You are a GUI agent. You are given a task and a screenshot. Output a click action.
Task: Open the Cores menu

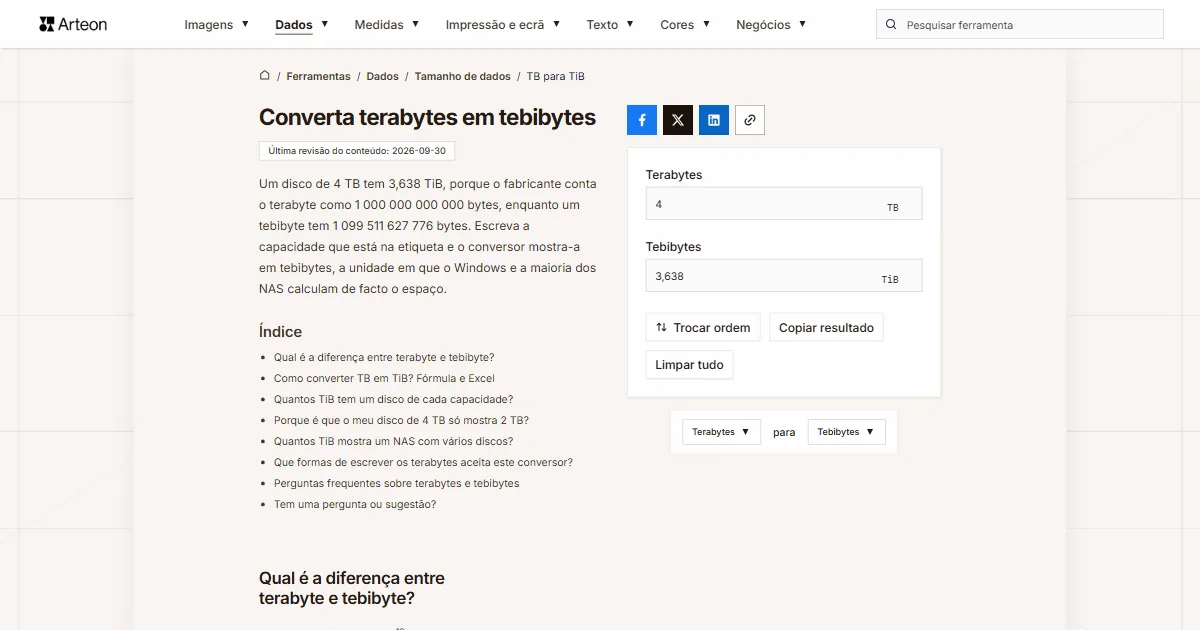click(685, 25)
